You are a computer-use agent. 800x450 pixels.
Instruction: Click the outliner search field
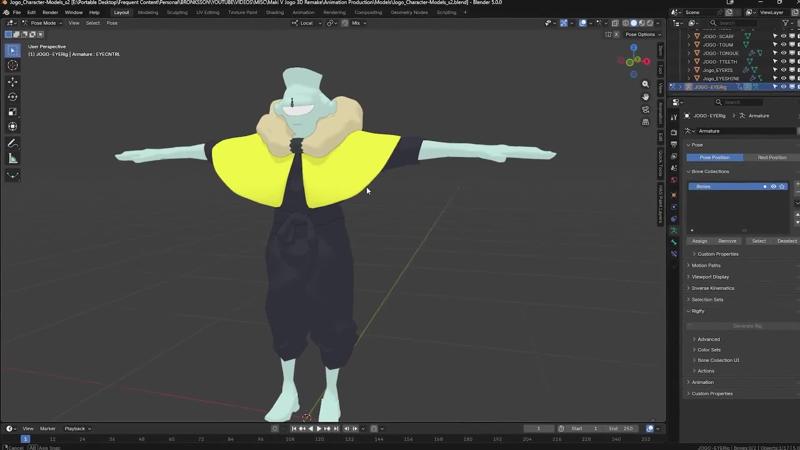[732, 23]
